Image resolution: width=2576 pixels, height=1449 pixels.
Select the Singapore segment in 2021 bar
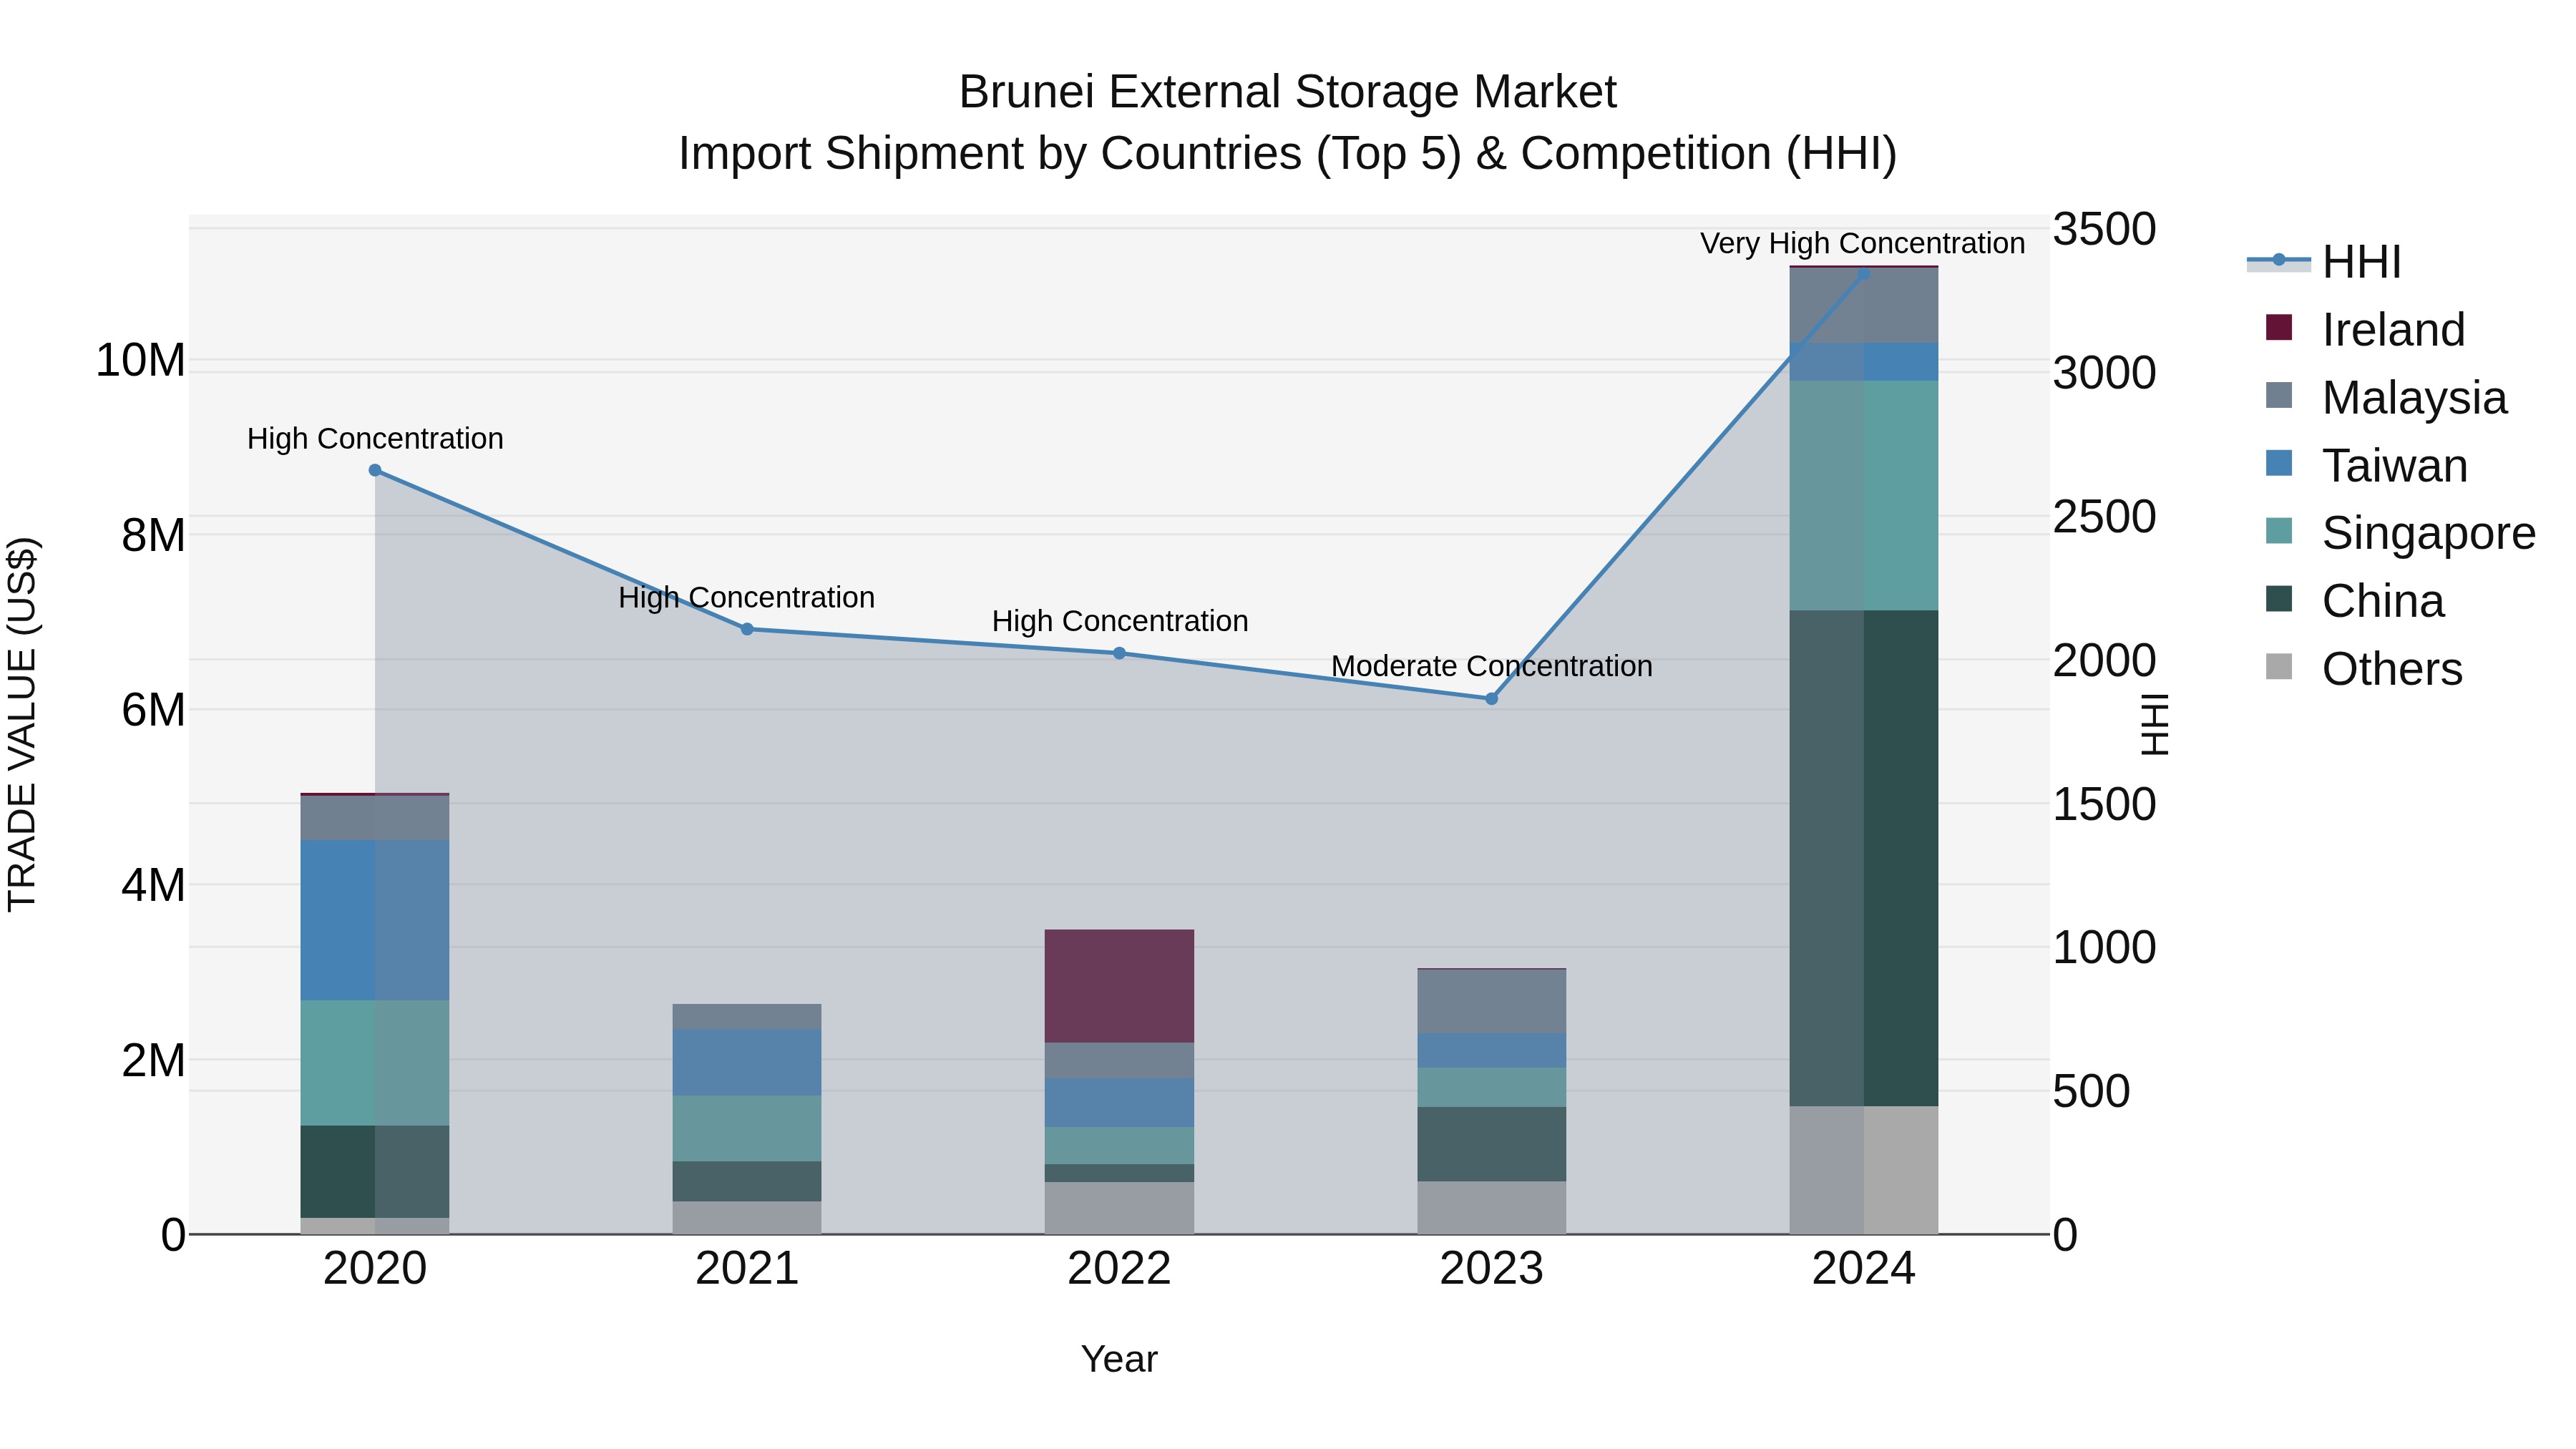click(x=747, y=1128)
